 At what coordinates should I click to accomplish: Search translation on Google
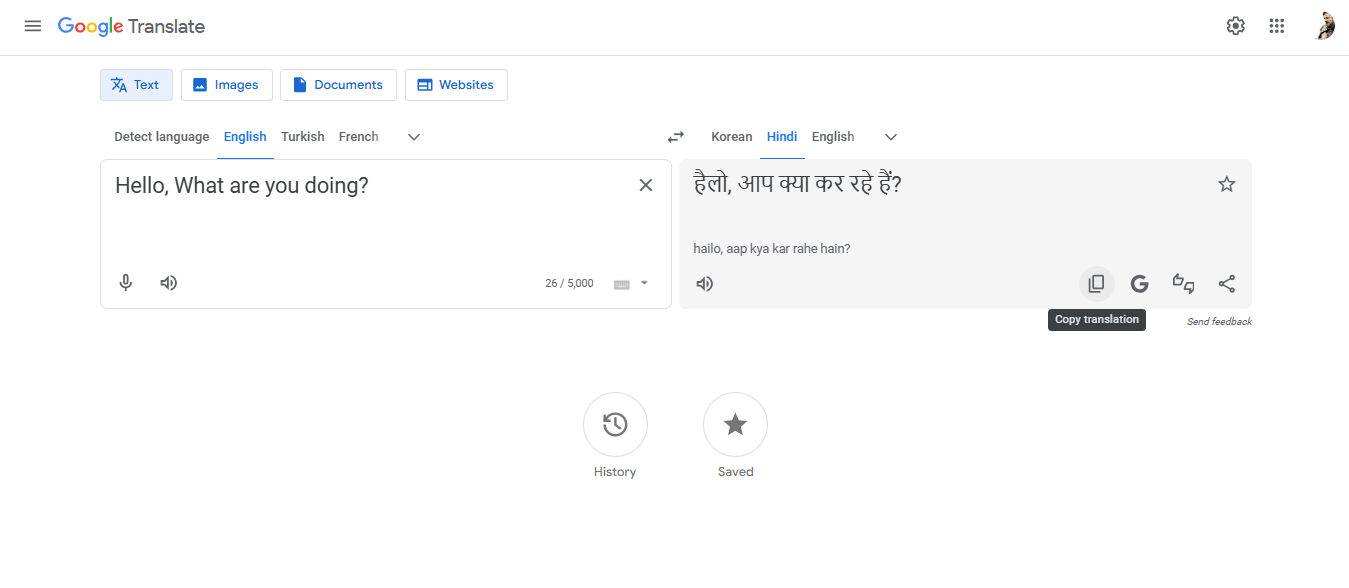click(1139, 283)
